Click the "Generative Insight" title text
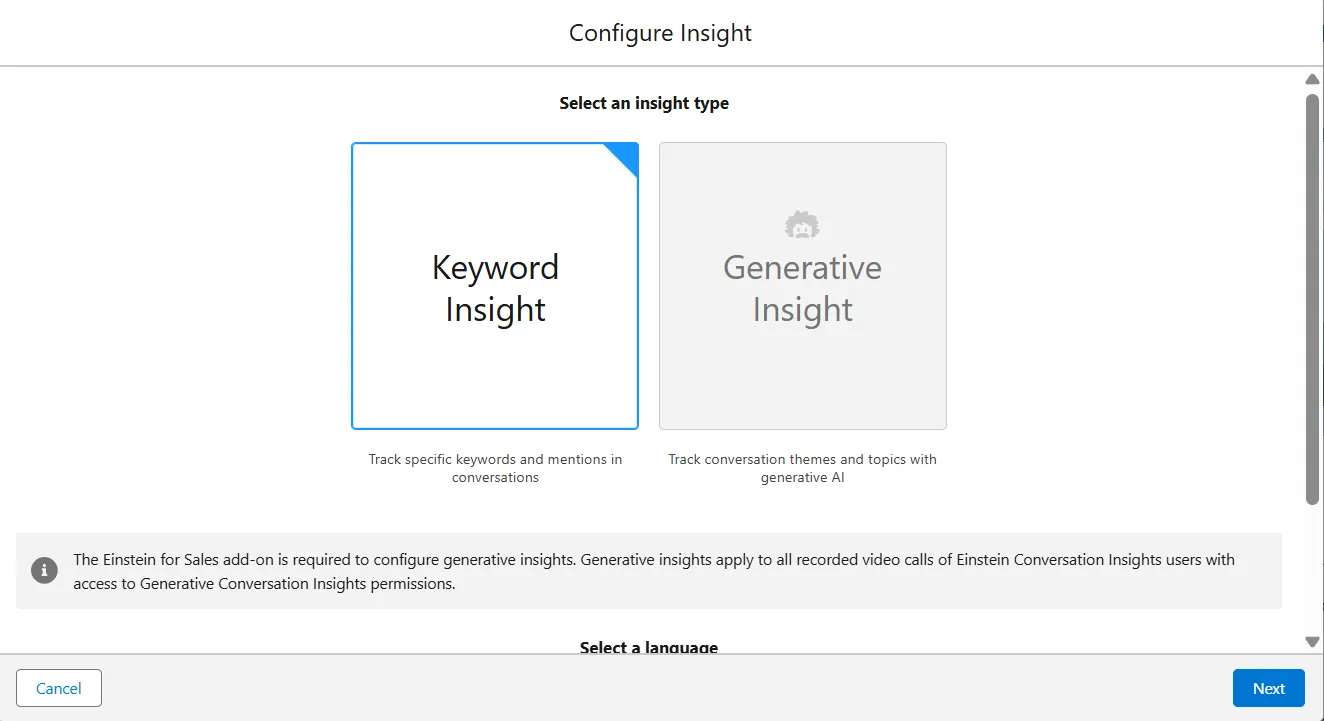 pyautogui.click(x=802, y=288)
